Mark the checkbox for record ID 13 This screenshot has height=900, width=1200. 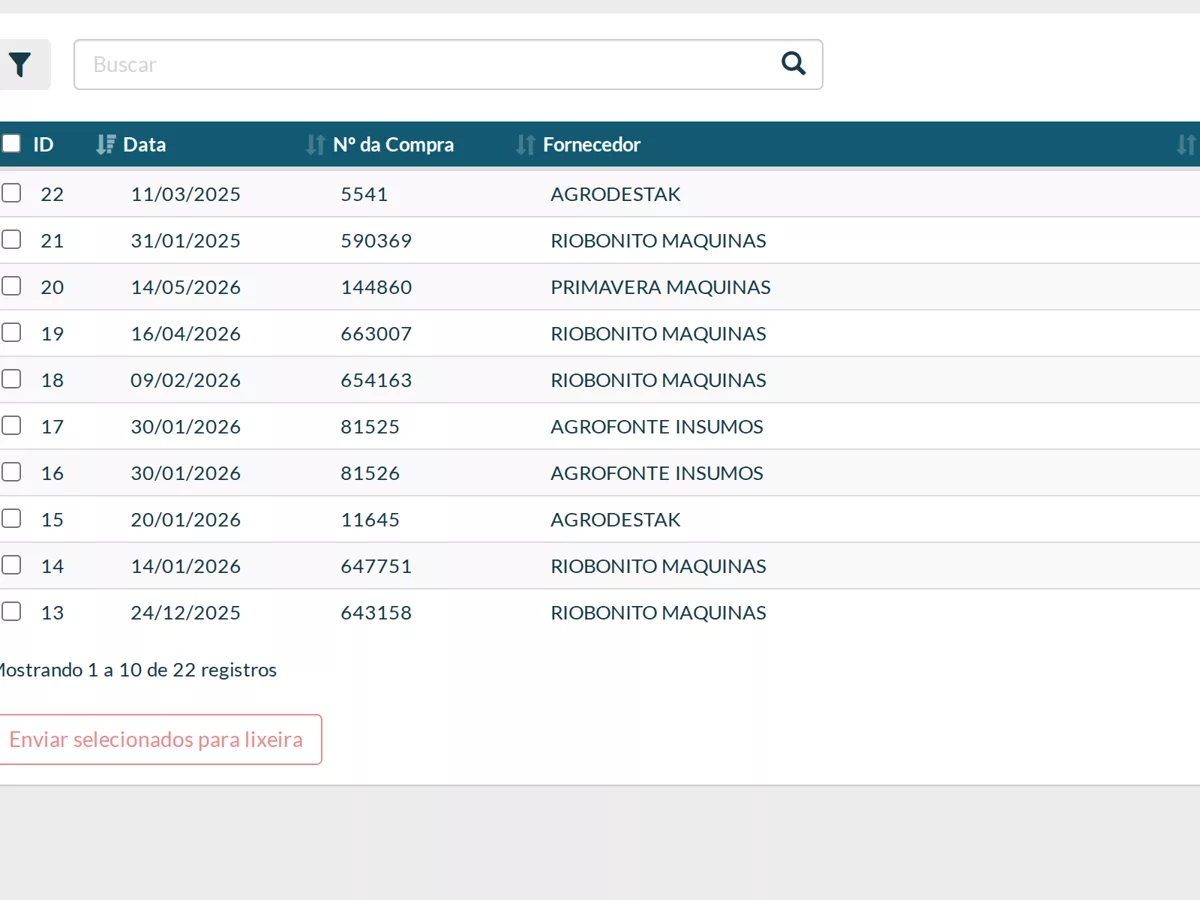coord(11,611)
